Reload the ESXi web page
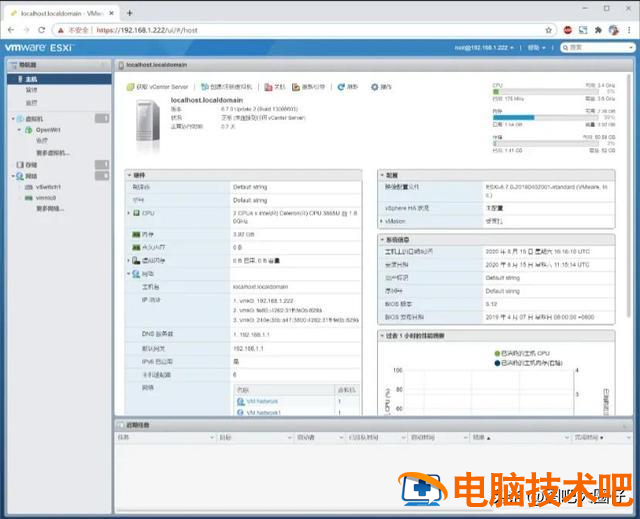The image size is (640, 519). 41,30
